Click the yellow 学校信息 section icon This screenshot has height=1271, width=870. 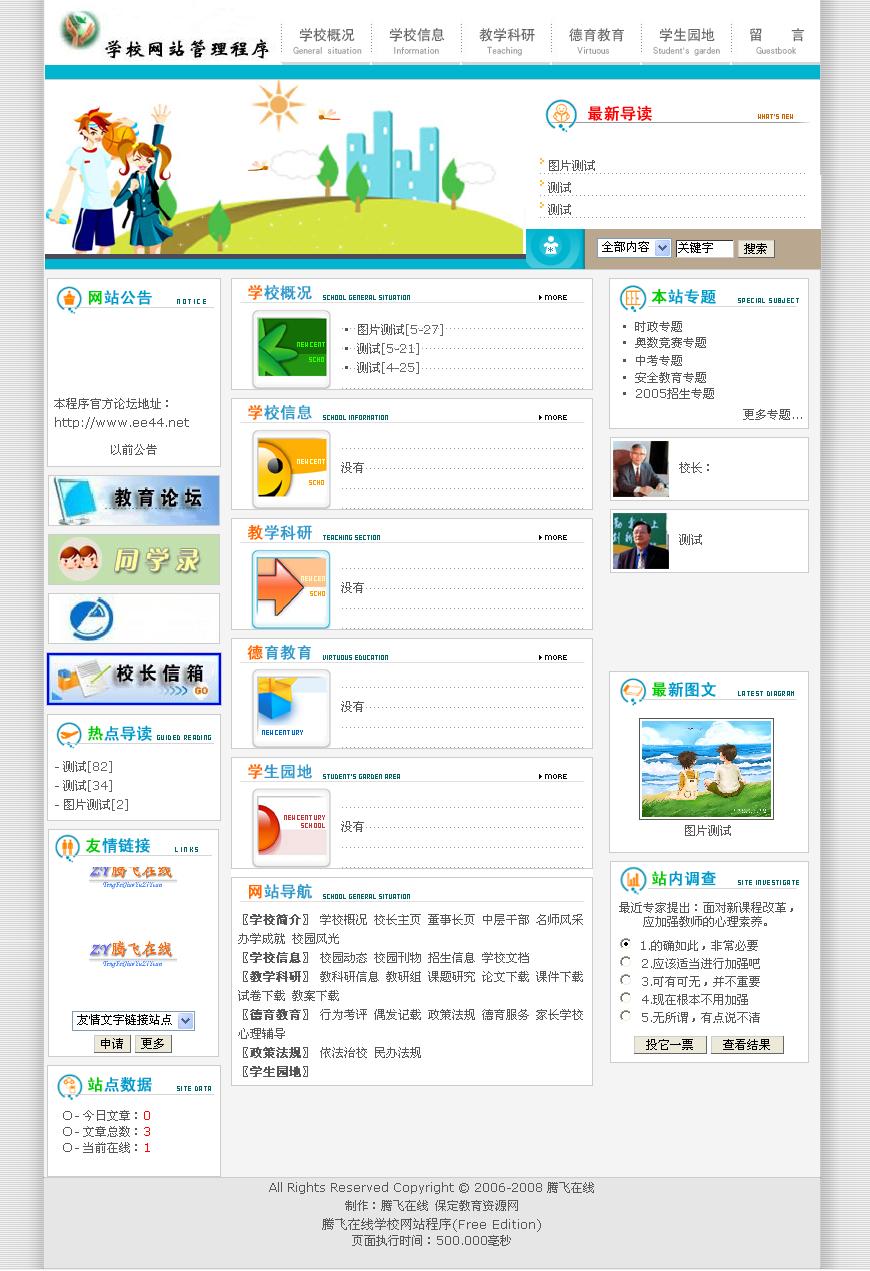click(291, 469)
